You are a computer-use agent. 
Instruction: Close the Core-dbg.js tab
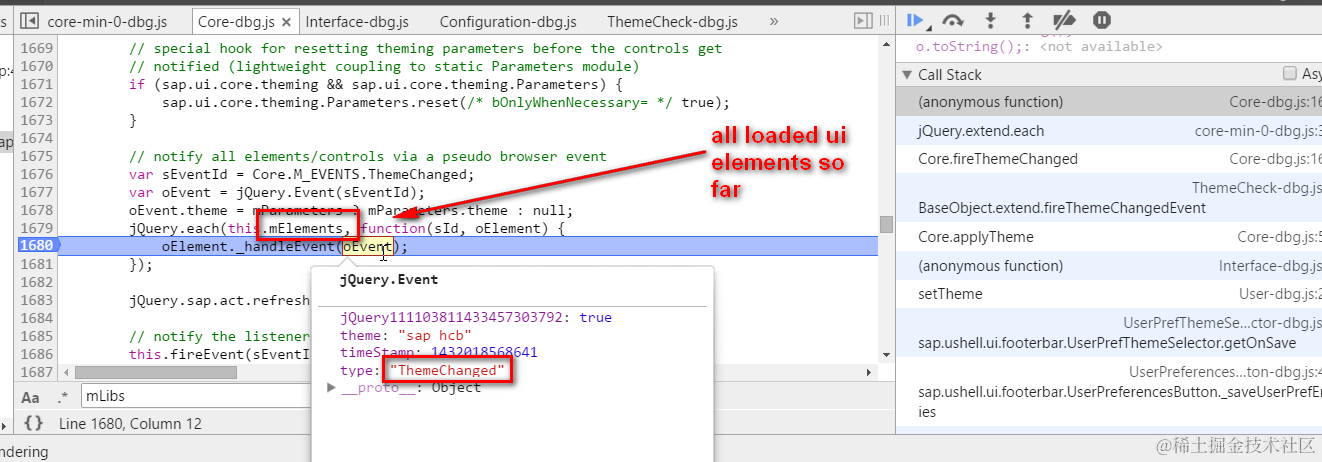(287, 22)
